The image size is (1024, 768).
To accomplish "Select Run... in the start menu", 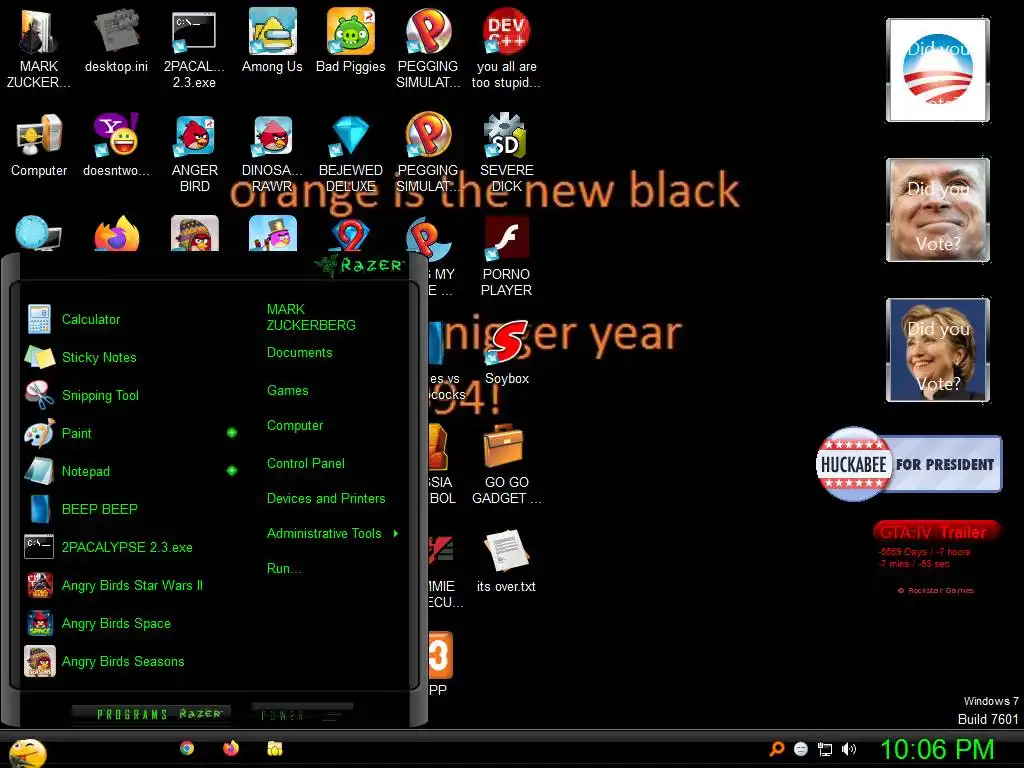I will pos(284,568).
